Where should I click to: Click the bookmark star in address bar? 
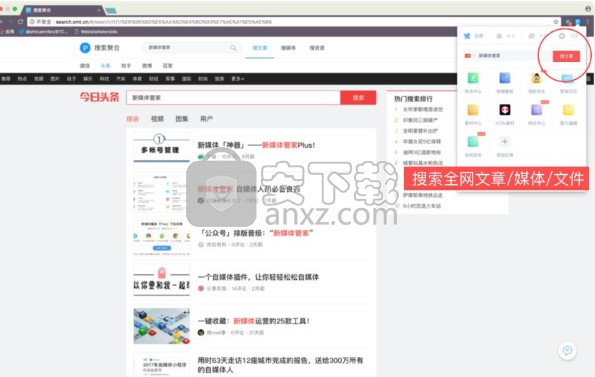tap(556, 22)
